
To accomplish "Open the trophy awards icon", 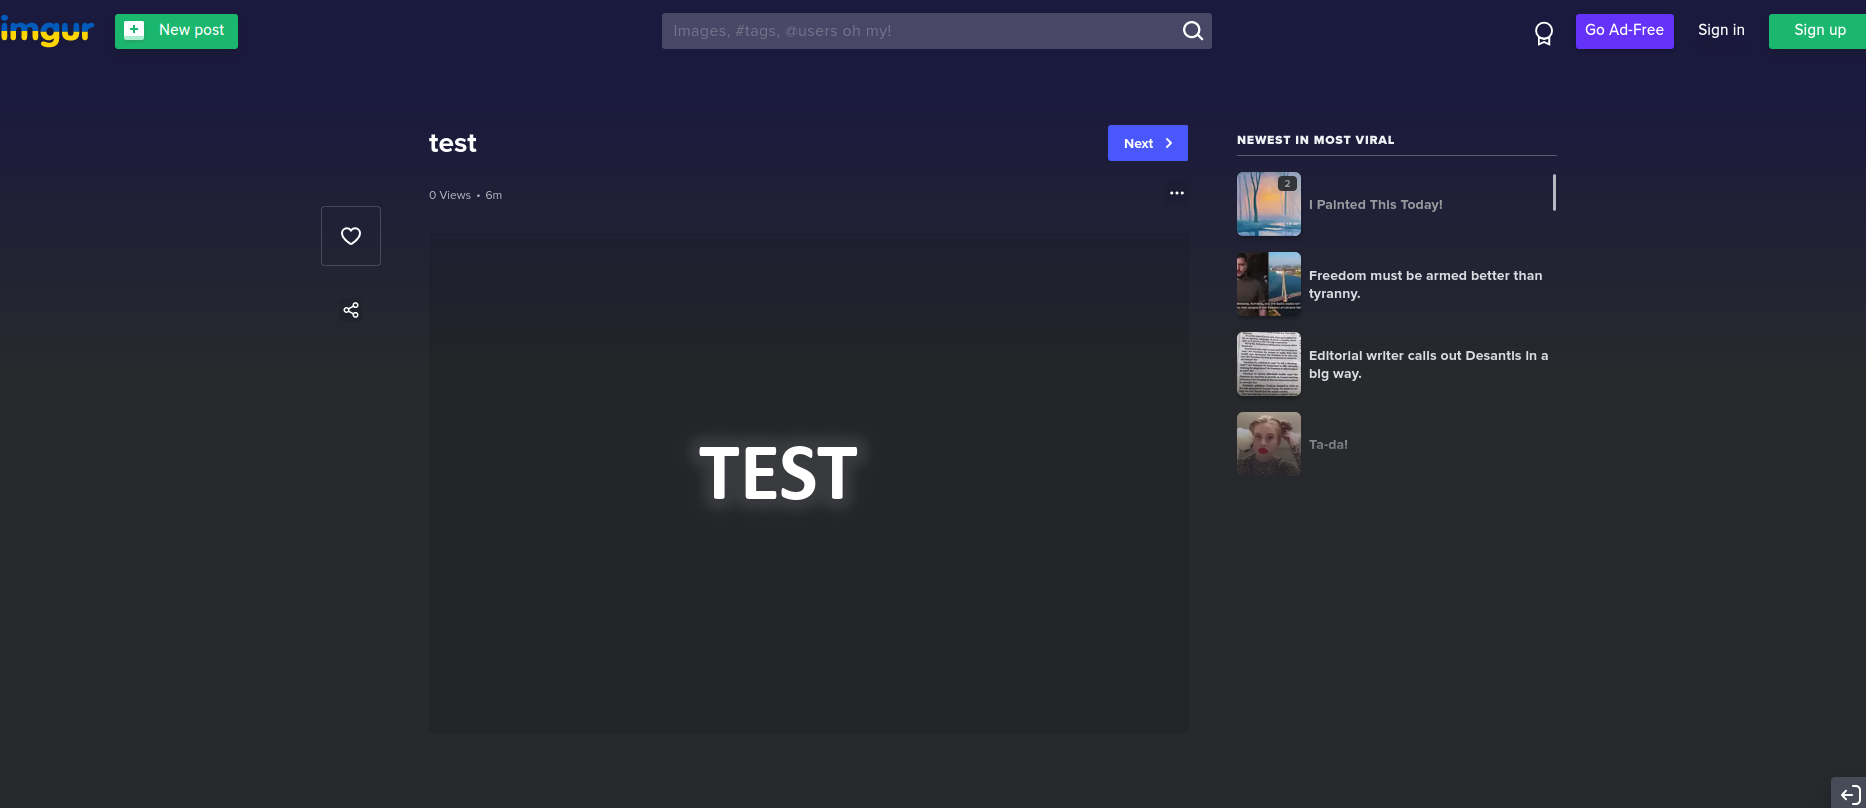I will (1544, 34).
